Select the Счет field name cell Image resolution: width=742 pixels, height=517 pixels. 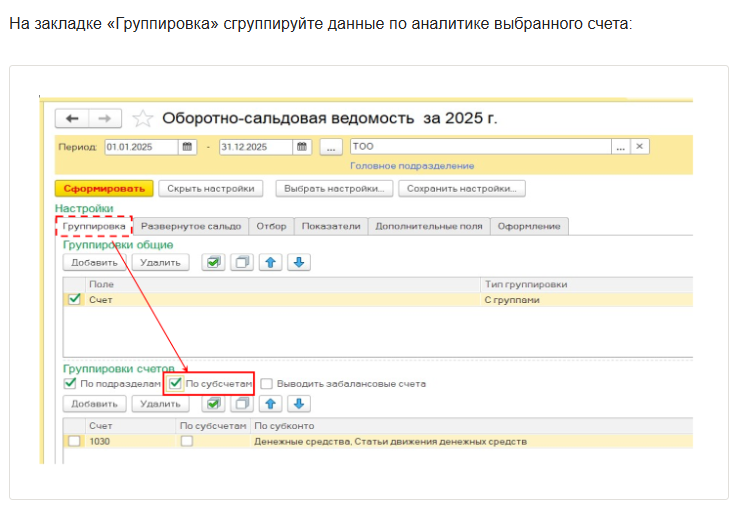tap(283, 299)
